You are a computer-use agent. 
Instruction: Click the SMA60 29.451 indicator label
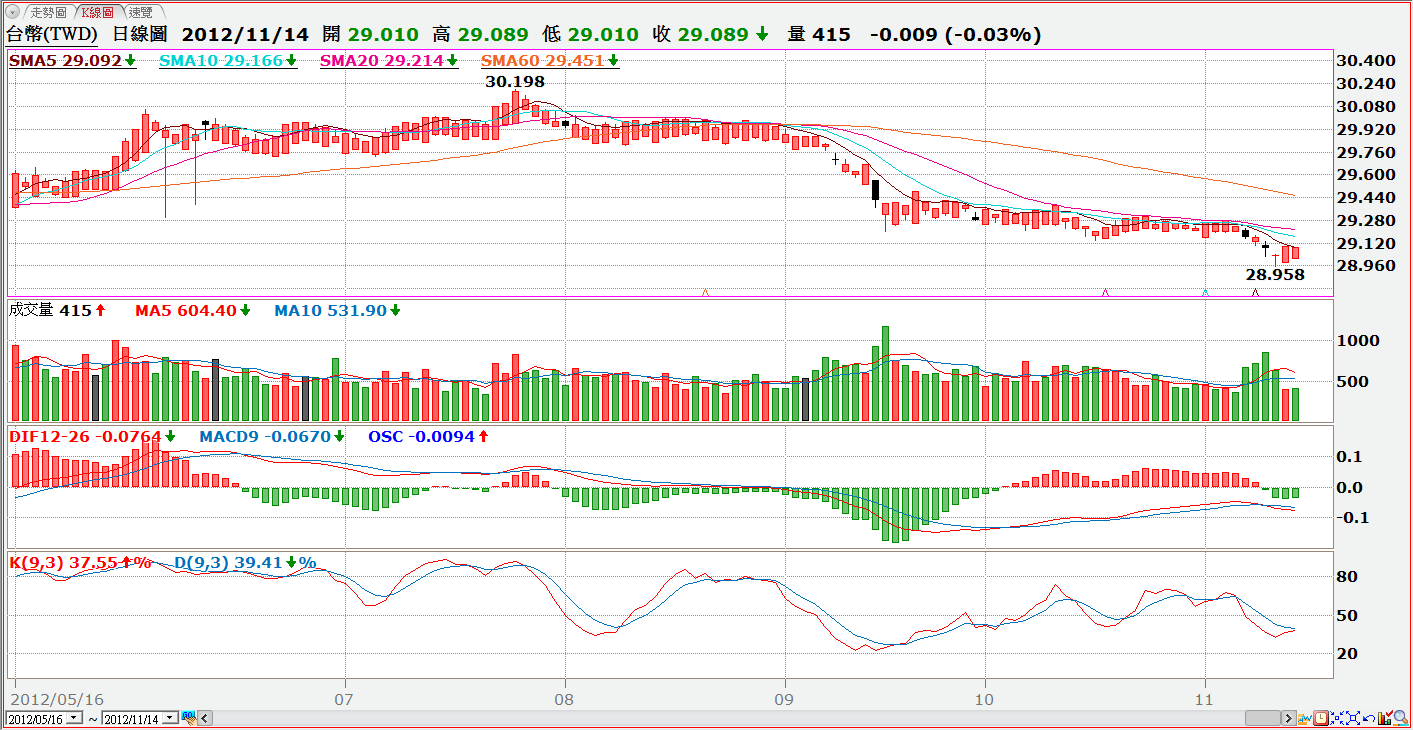tap(549, 61)
